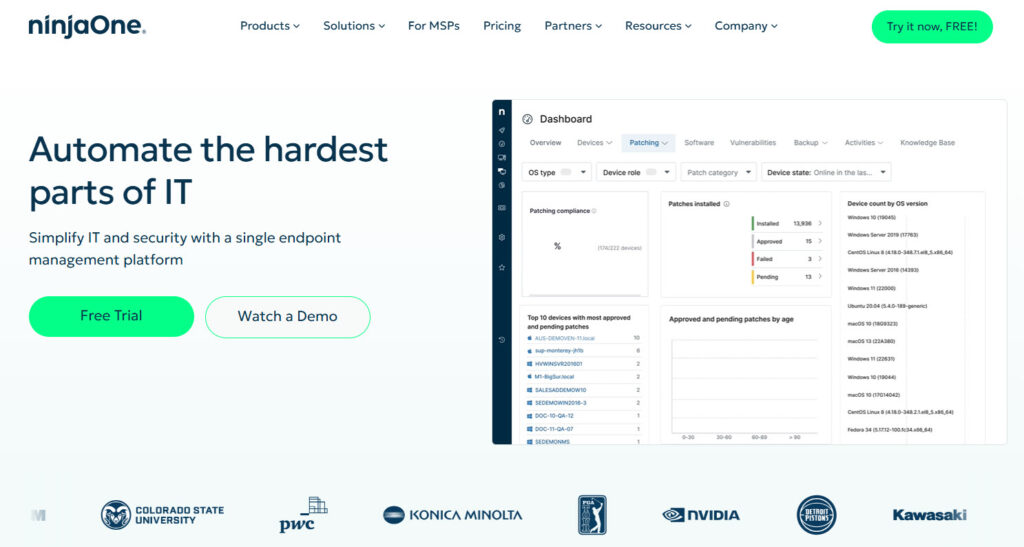
Task: Click the gauge icon beside the Dashboard title
Action: [528, 119]
